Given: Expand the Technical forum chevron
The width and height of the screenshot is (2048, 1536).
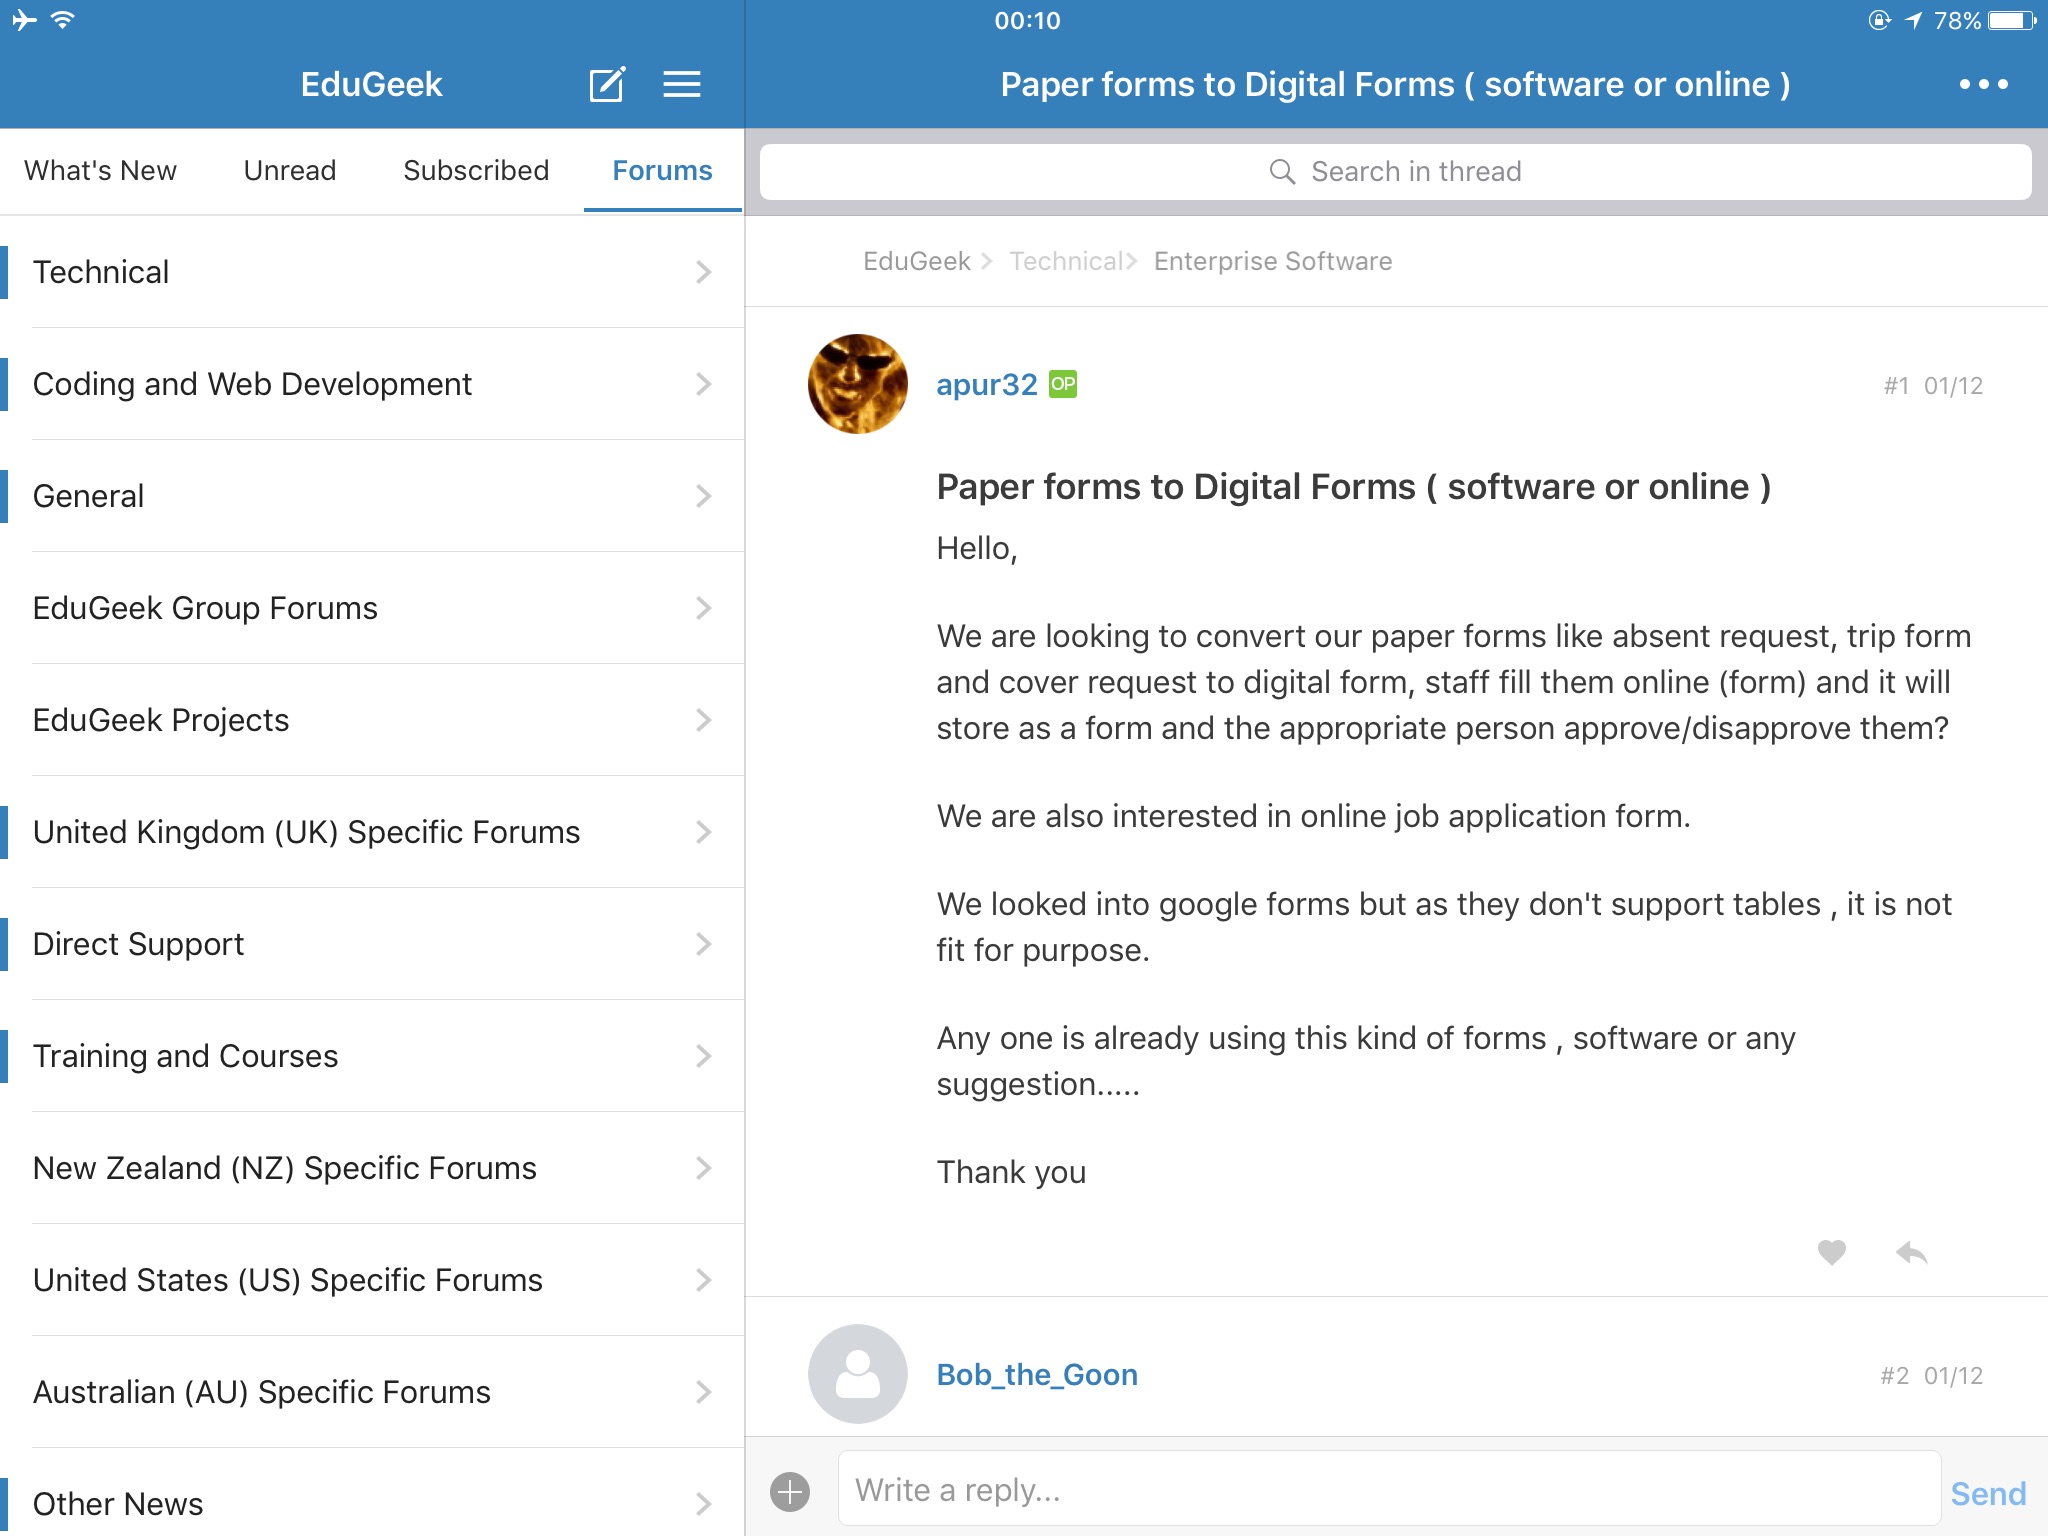Looking at the screenshot, I should [703, 272].
